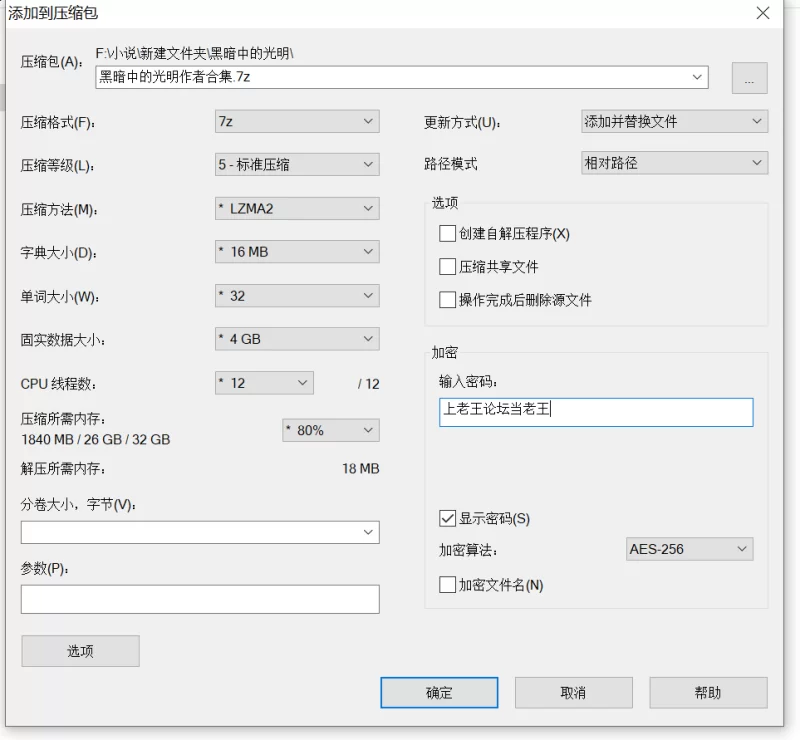The height and width of the screenshot is (740, 800).
Task: Expand the 更新方式 dropdown
Action: pos(674,122)
